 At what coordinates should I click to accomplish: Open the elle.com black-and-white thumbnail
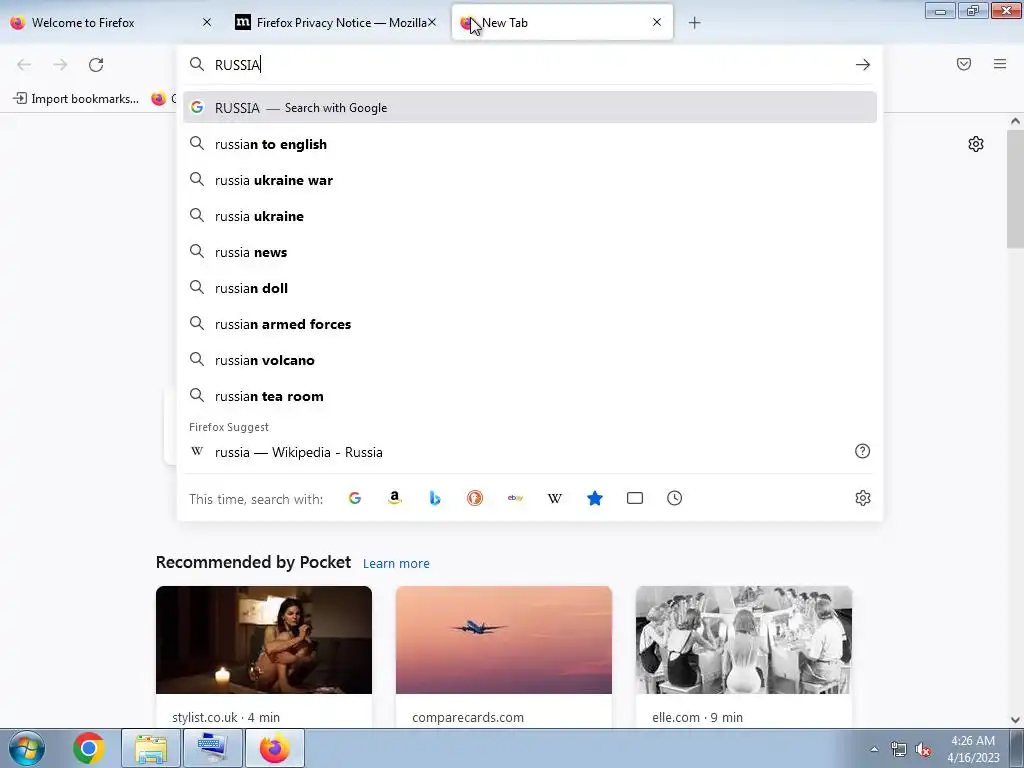[x=744, y=640]
